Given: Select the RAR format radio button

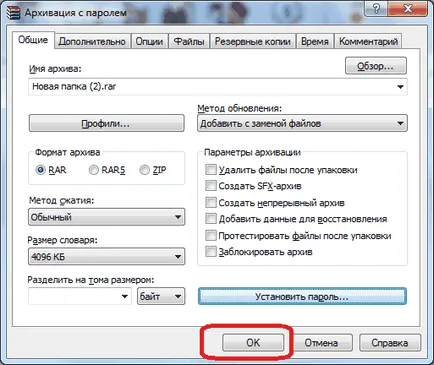Looking at the screenshot, I should click(x=40, y=170).
